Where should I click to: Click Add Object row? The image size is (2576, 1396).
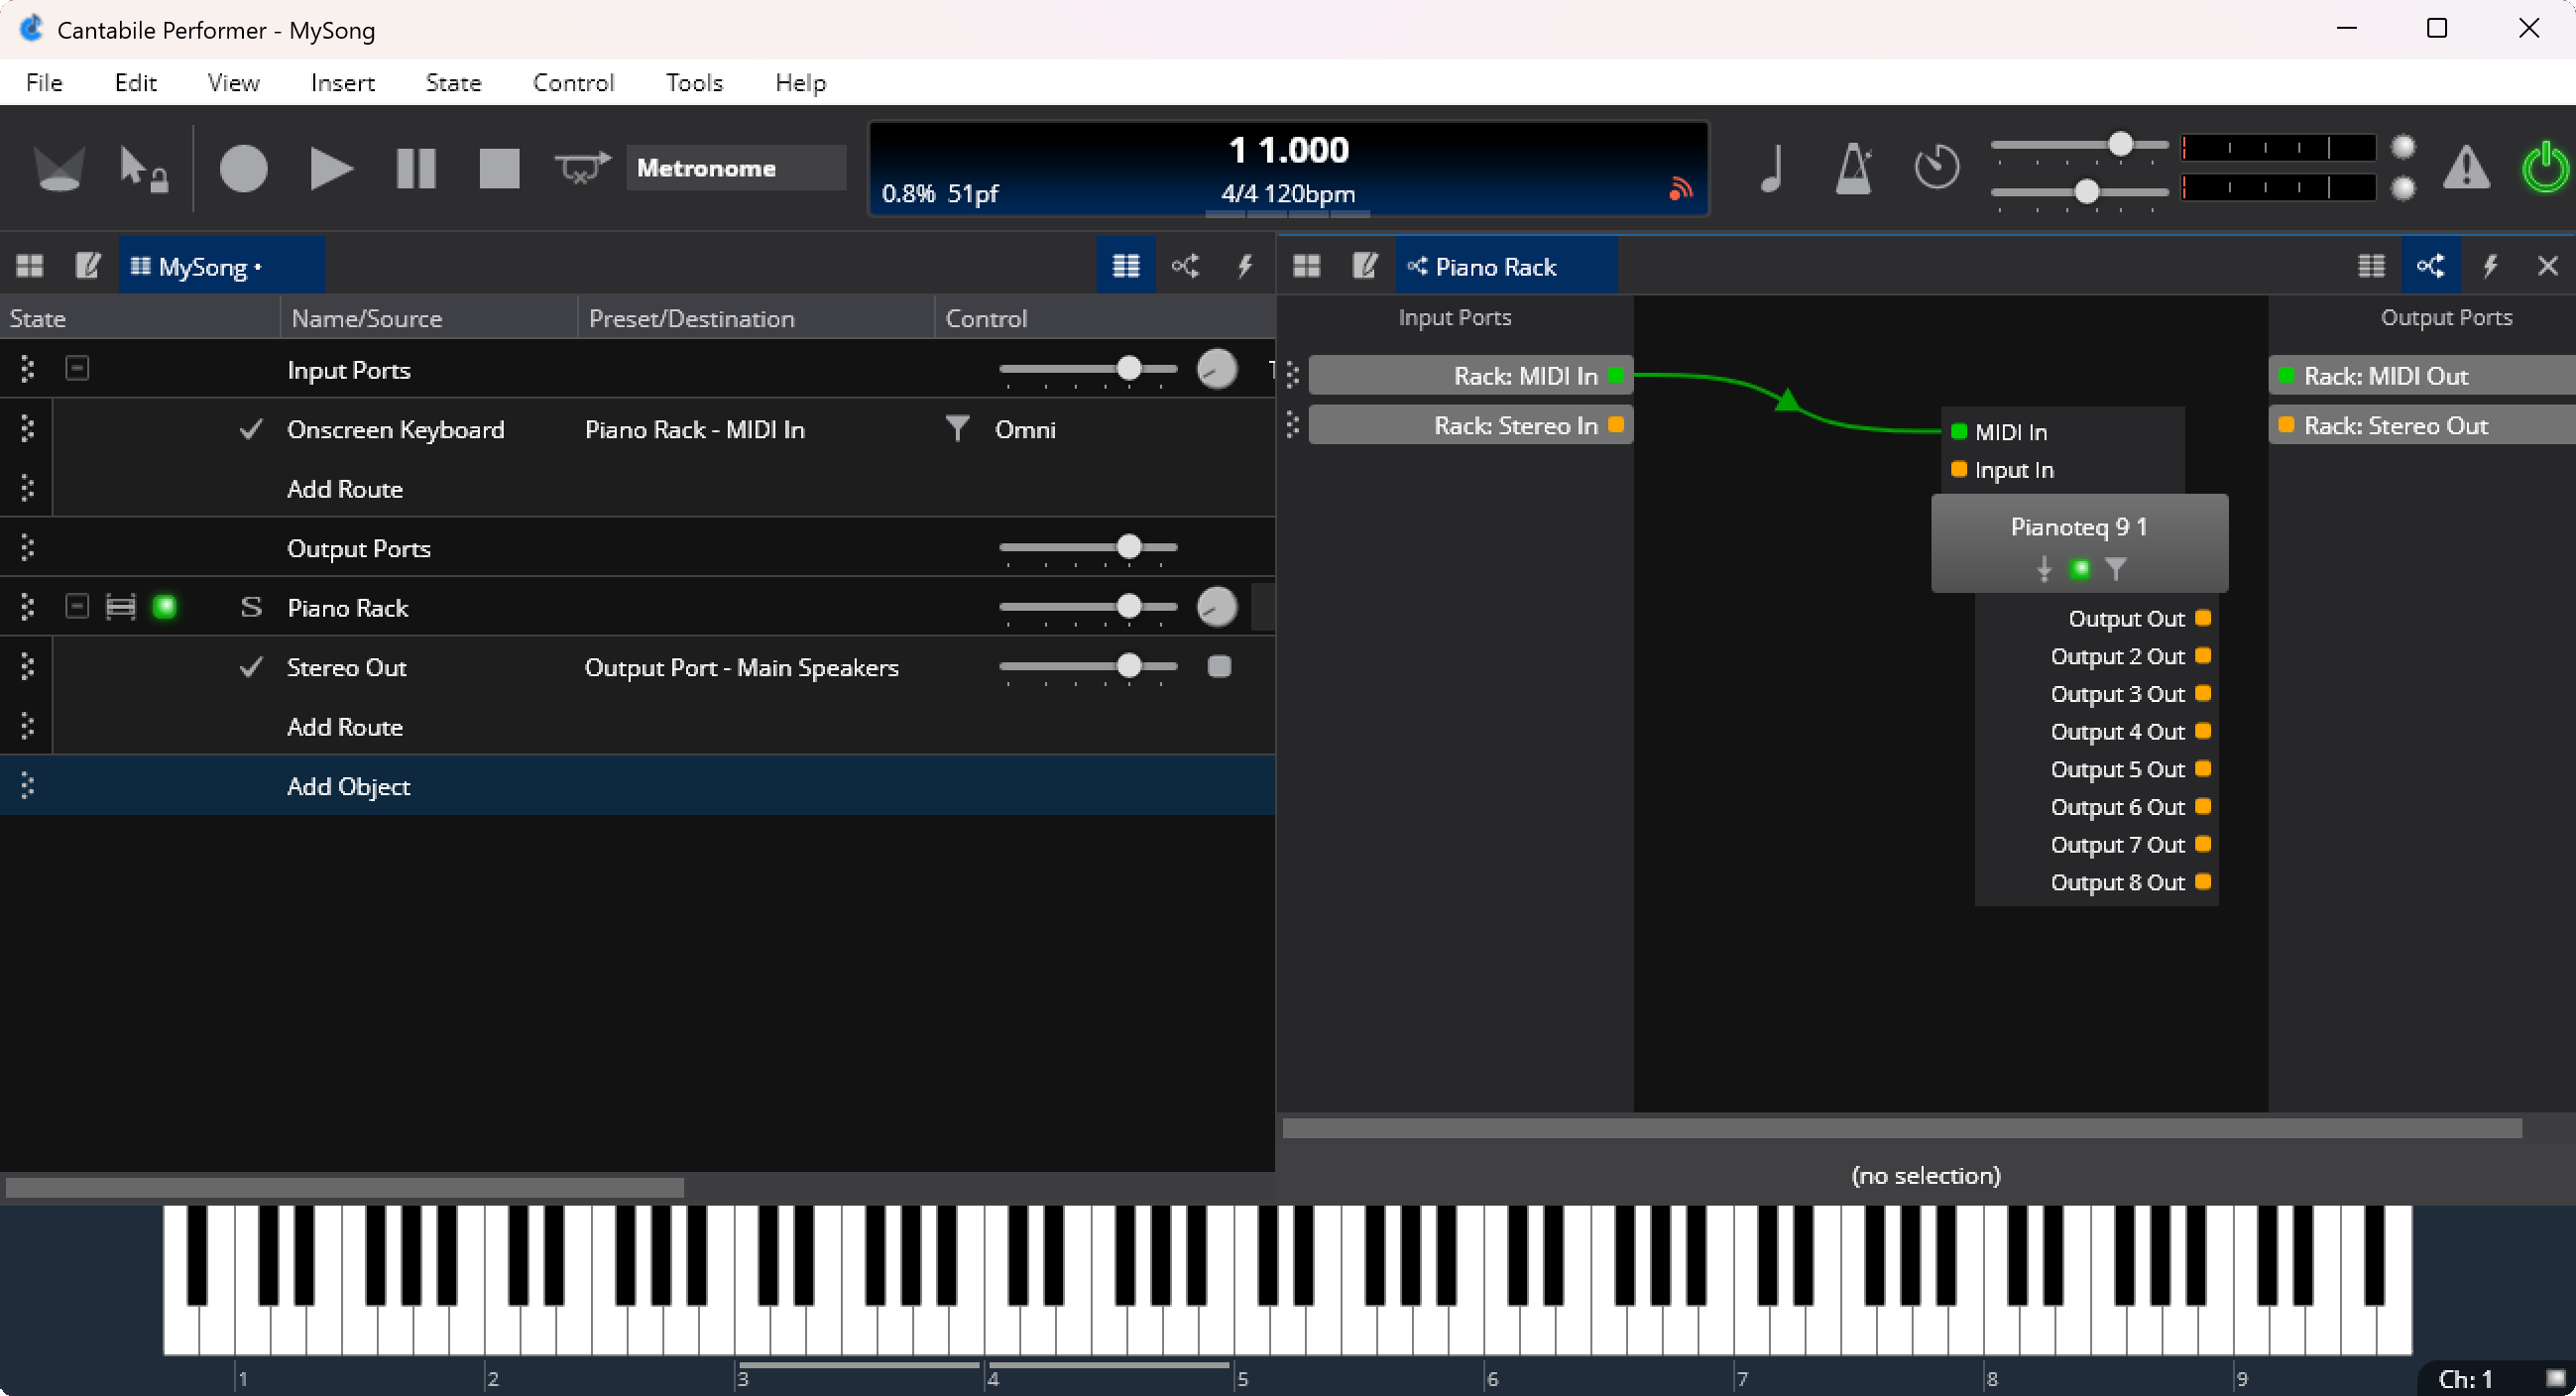348,786
